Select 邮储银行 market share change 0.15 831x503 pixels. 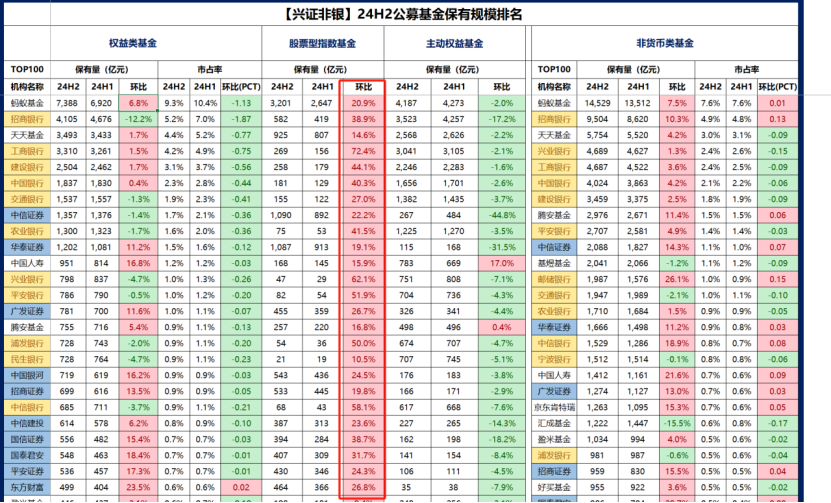click(x=777, y=279)
